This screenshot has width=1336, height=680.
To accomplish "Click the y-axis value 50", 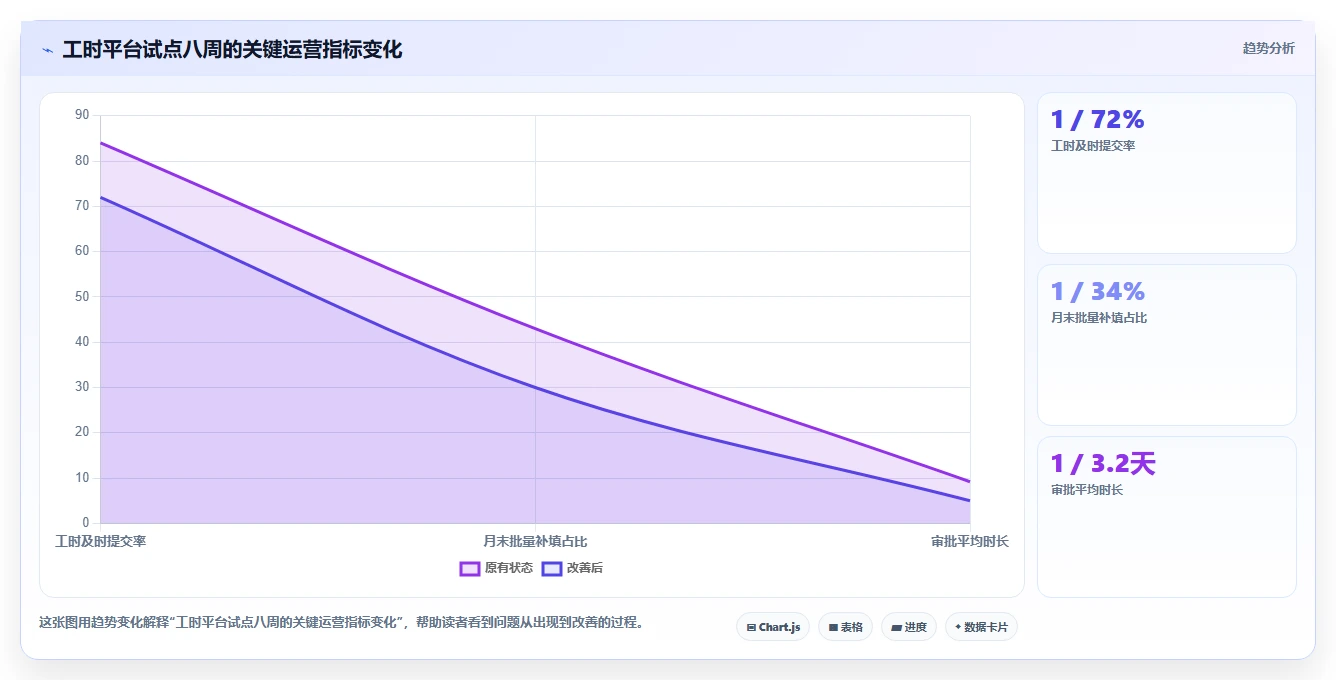I will coord(82,296).
